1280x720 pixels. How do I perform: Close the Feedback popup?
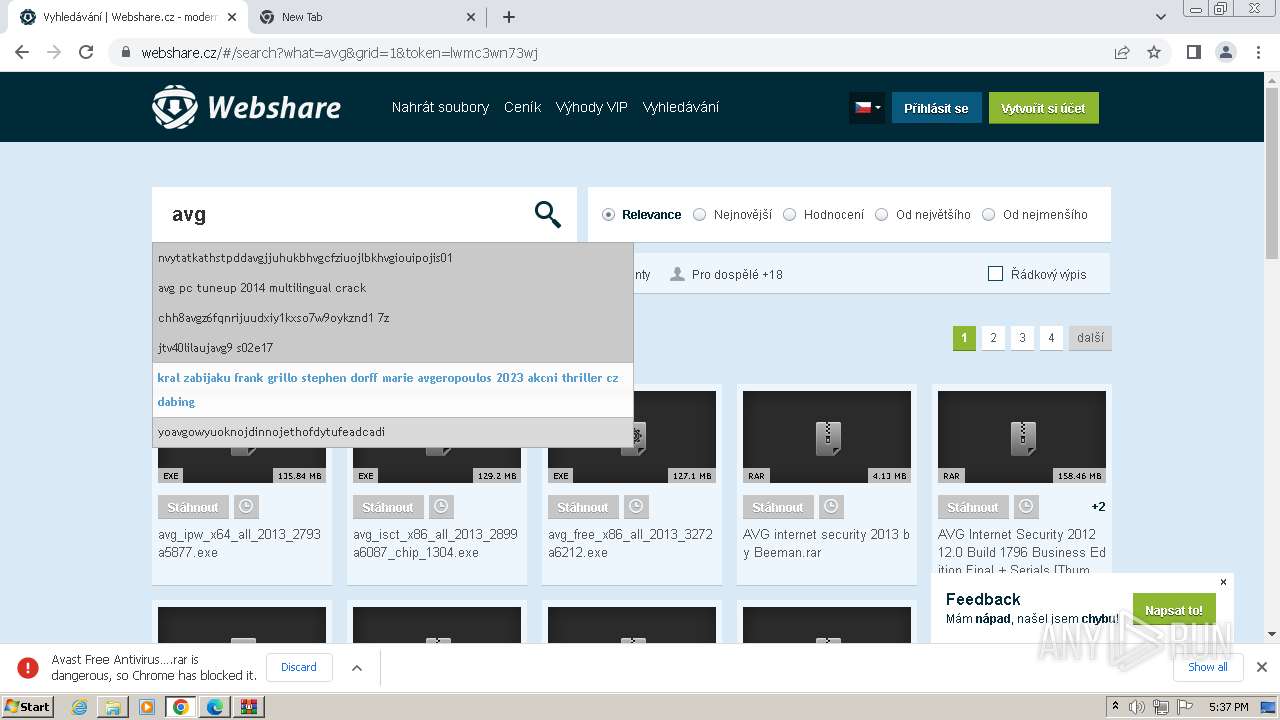click(x=1223, y=582)
